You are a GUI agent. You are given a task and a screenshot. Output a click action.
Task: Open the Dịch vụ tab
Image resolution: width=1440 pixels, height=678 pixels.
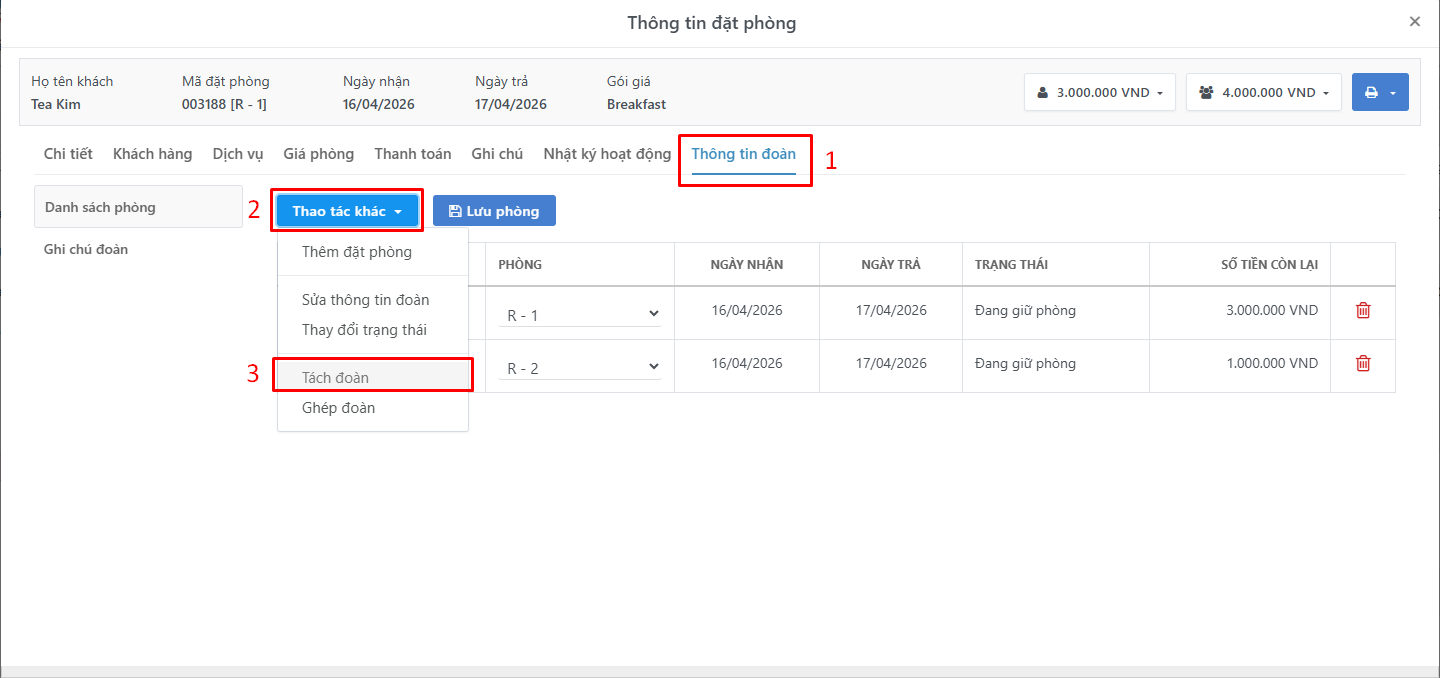pyautogui.click(x=238, y=154)
